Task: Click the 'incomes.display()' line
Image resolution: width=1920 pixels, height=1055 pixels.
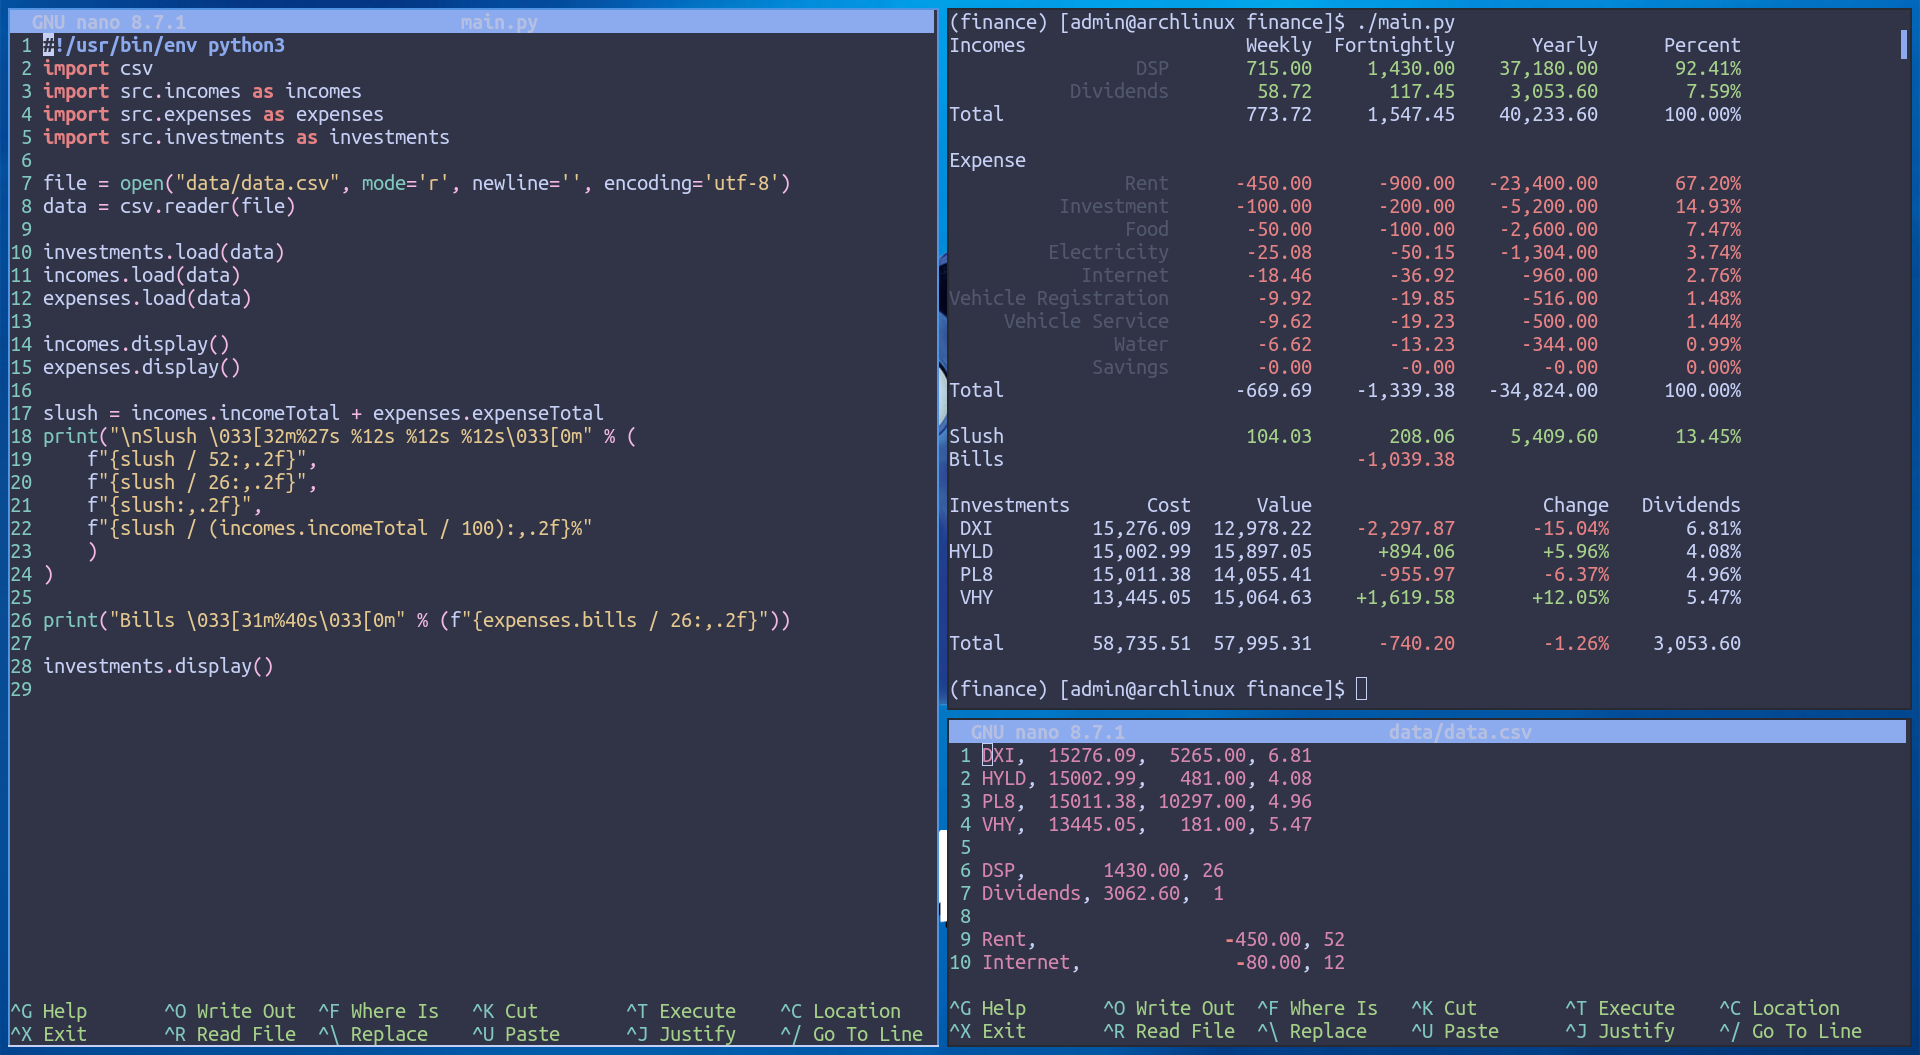Action: tap(136, 344)
